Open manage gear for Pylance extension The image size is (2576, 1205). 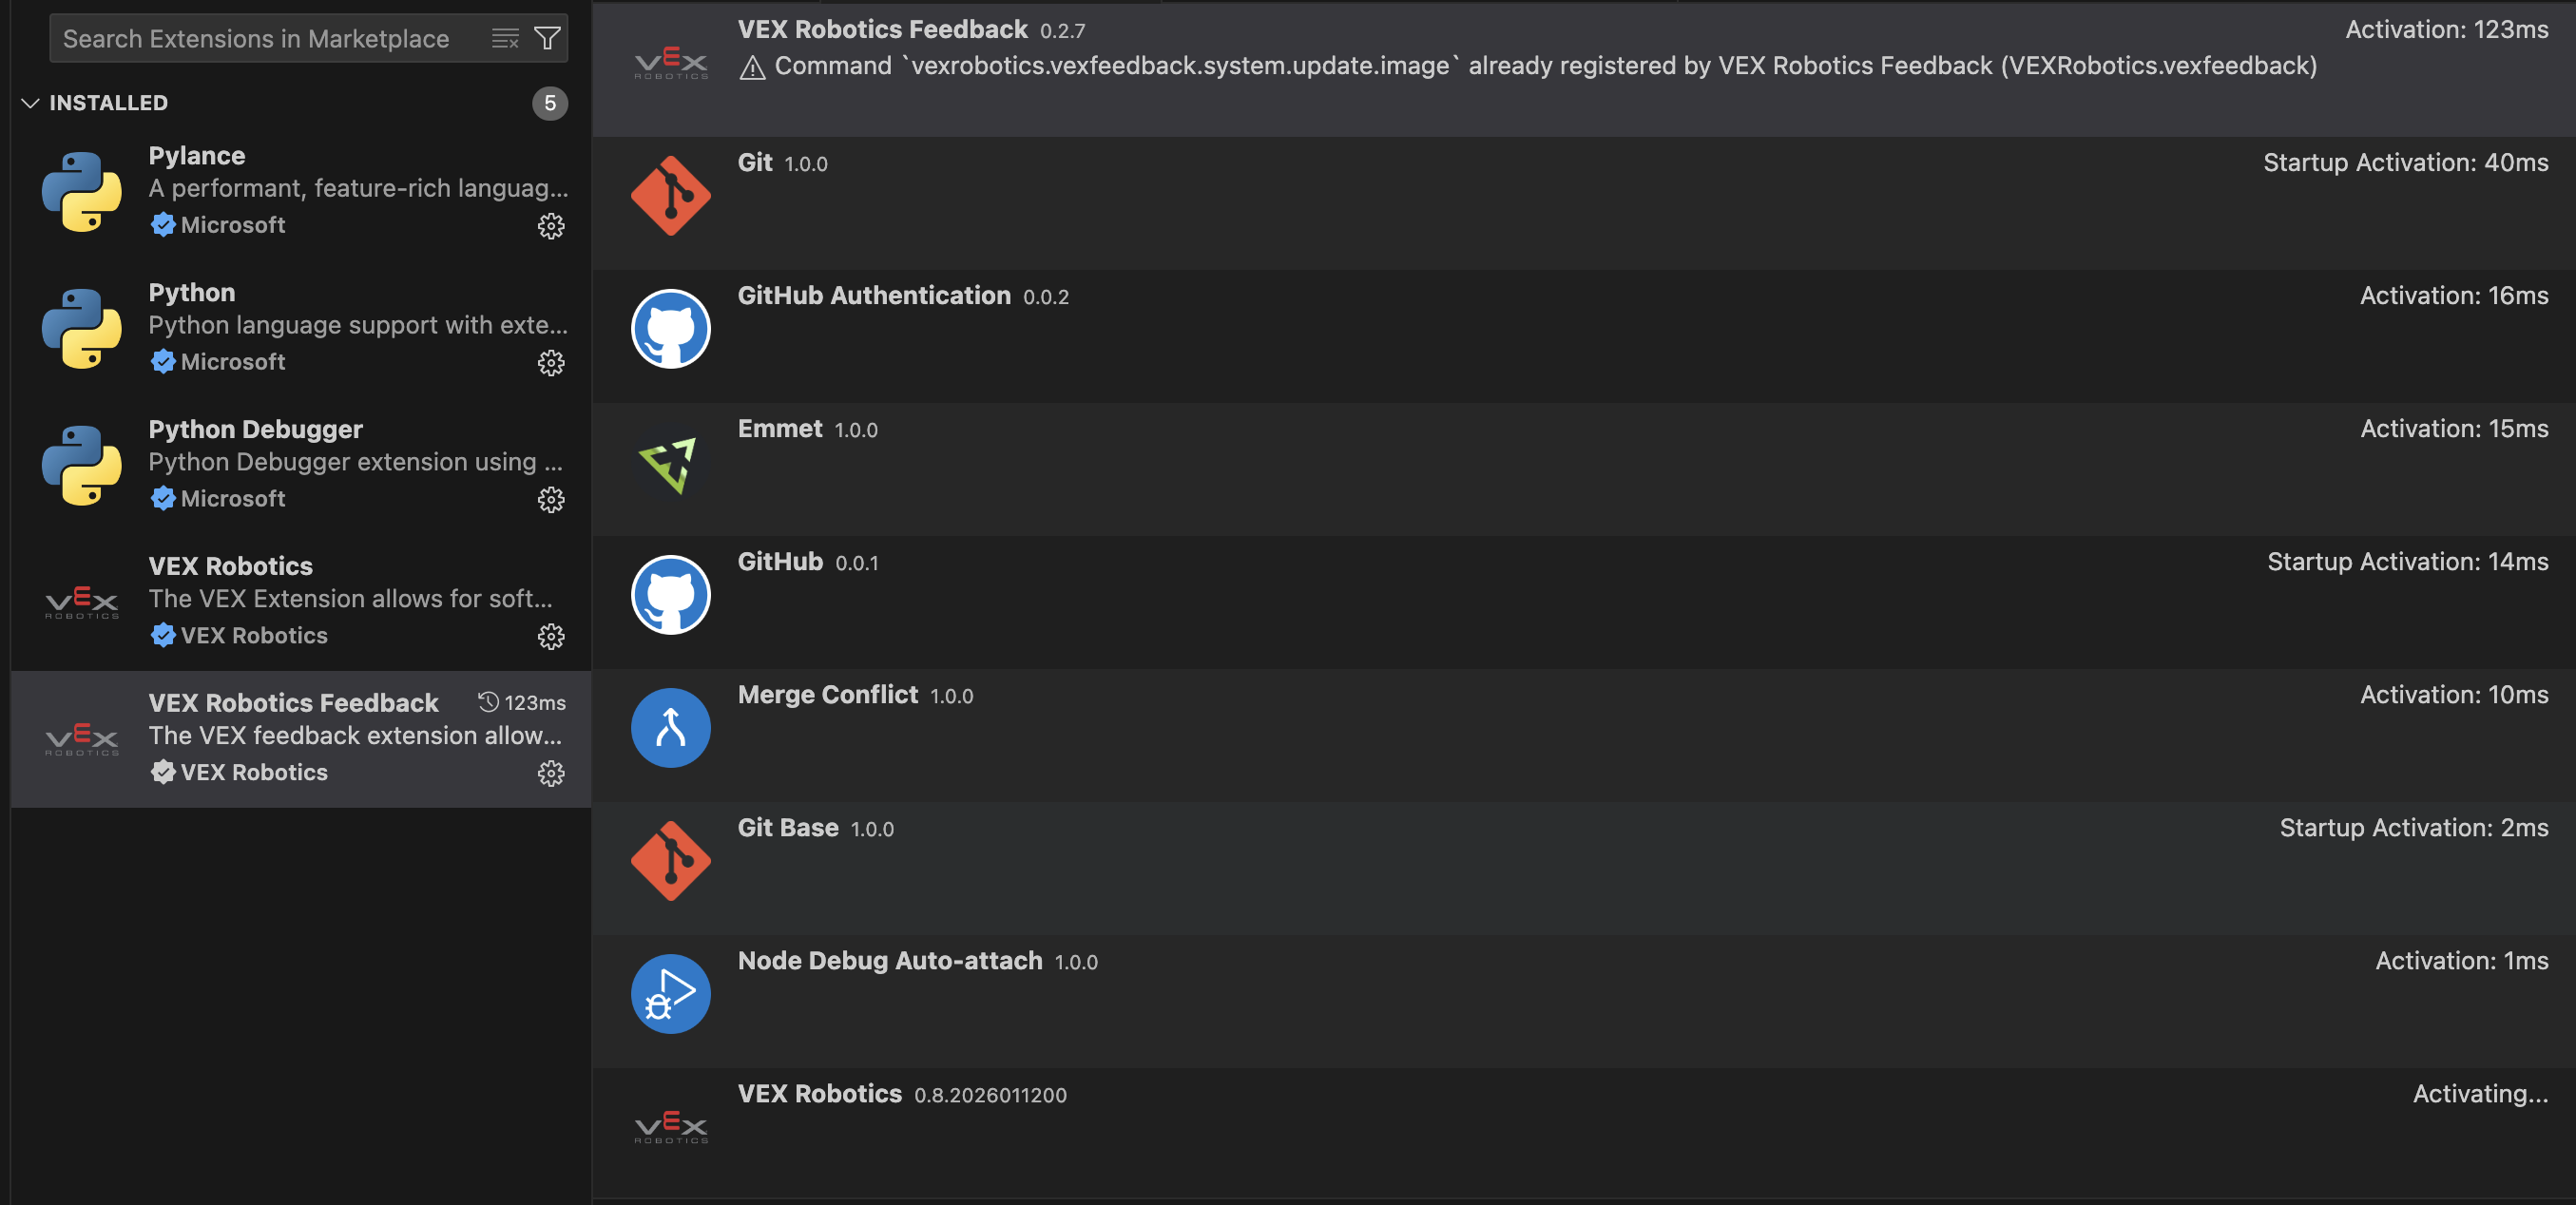[x=551, y=226]
